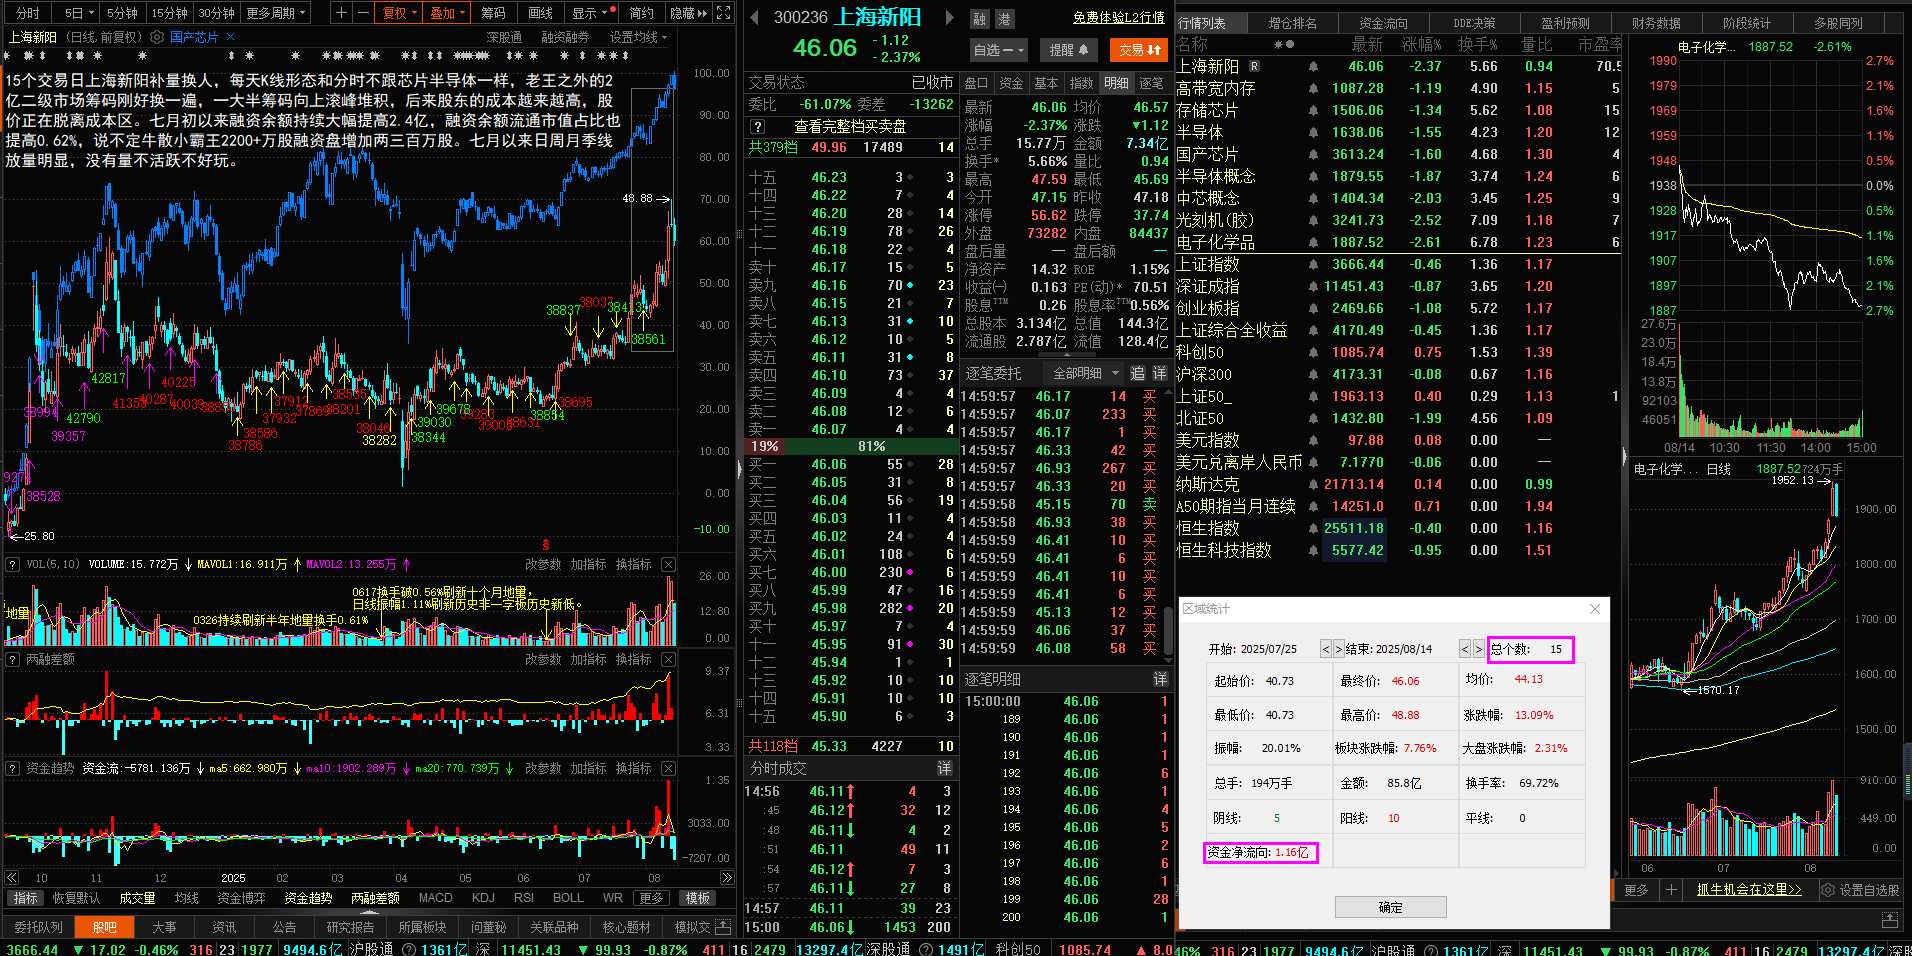Viewport: 1912px width, 956px height.
Task: Select 国产芯片 row in quote list
Action: coord(1397,155)
